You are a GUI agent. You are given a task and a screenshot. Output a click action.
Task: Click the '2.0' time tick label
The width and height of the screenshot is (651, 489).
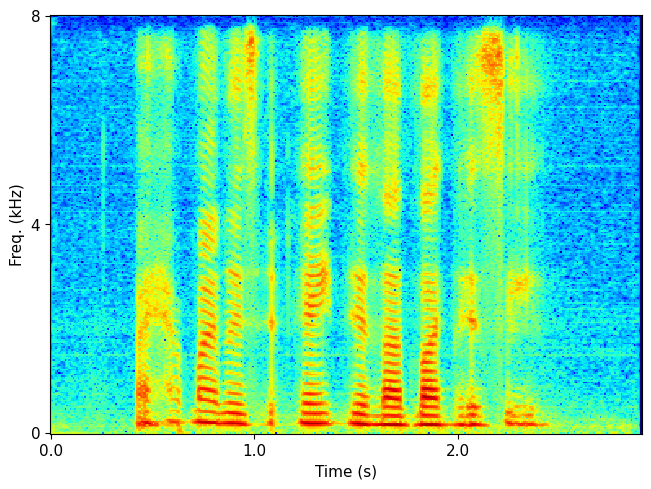[458, 450]
